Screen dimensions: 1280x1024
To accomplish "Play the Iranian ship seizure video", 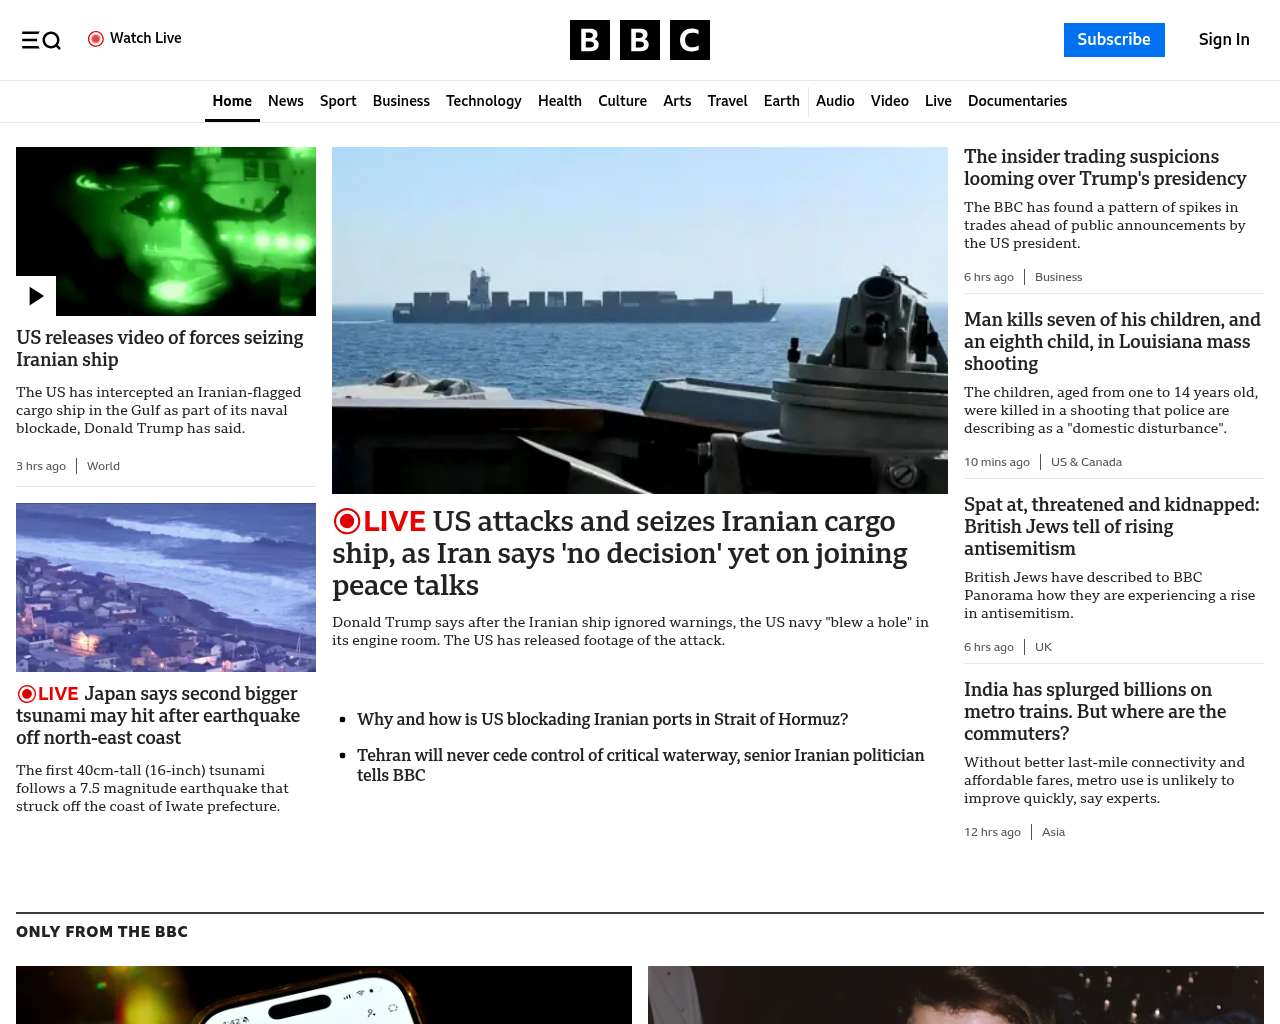I will coord(36,296).
